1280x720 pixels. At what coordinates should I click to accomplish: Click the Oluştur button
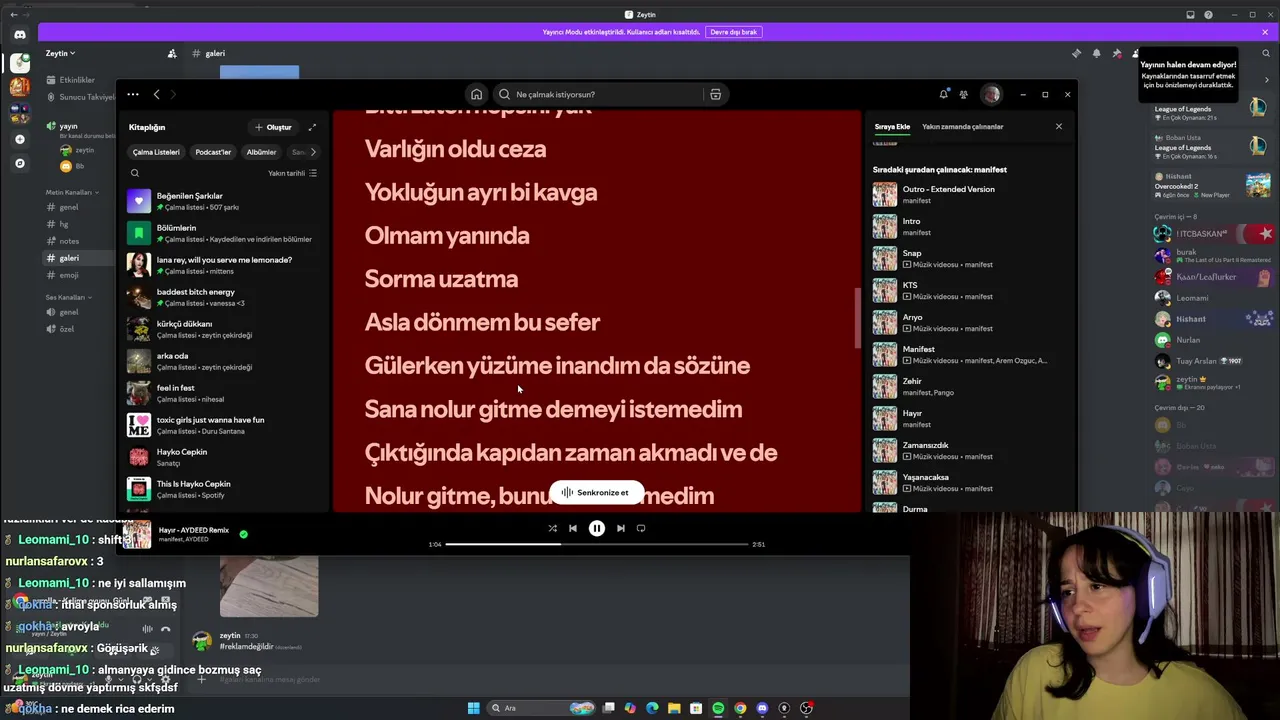pyautogui.click(x=273, y=127)
